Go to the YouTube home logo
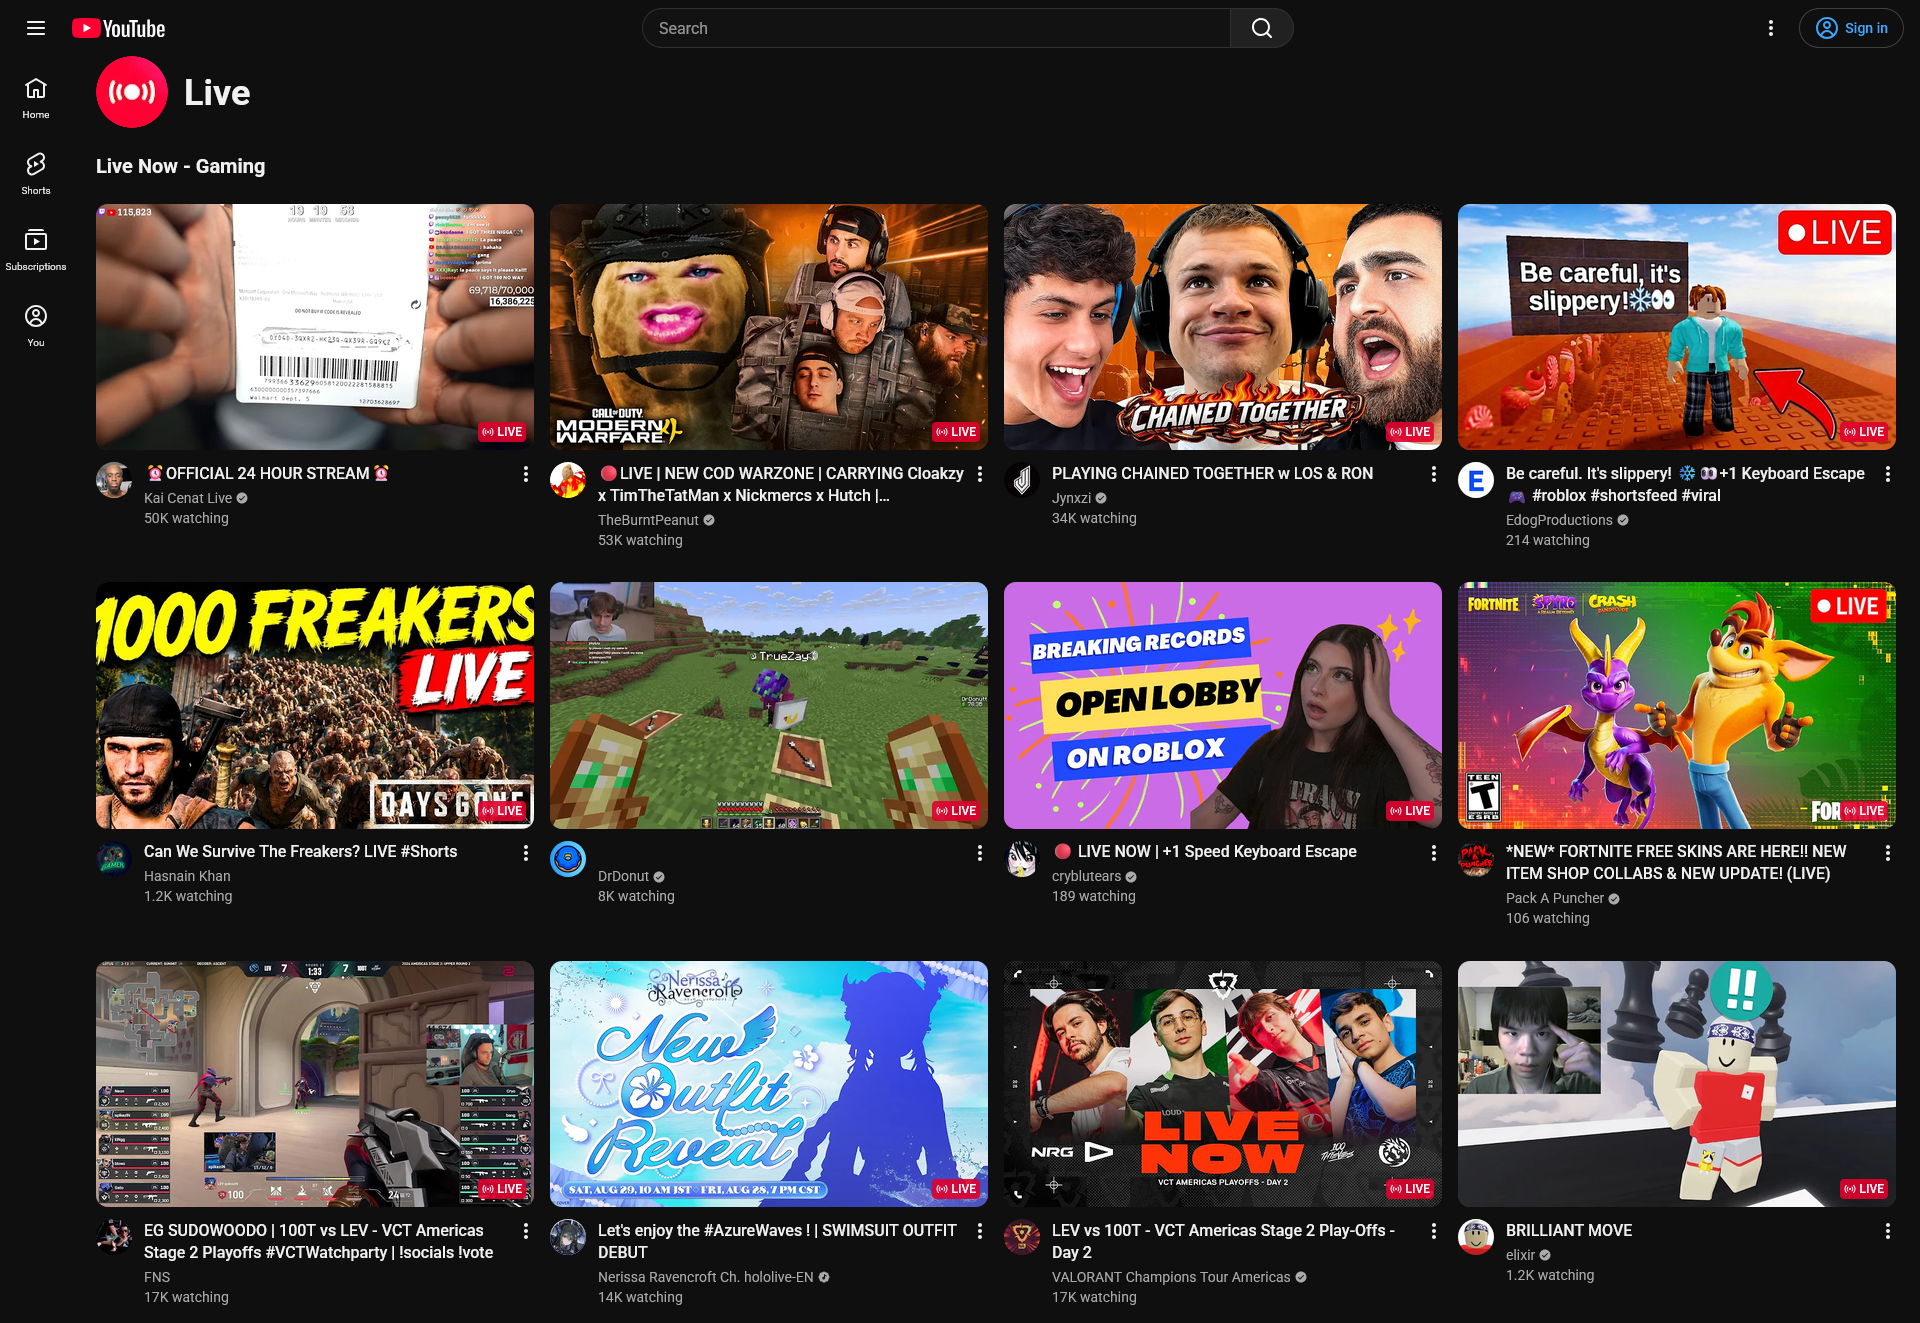This screenshot has height=1323, width=1920. pos(119,28)
